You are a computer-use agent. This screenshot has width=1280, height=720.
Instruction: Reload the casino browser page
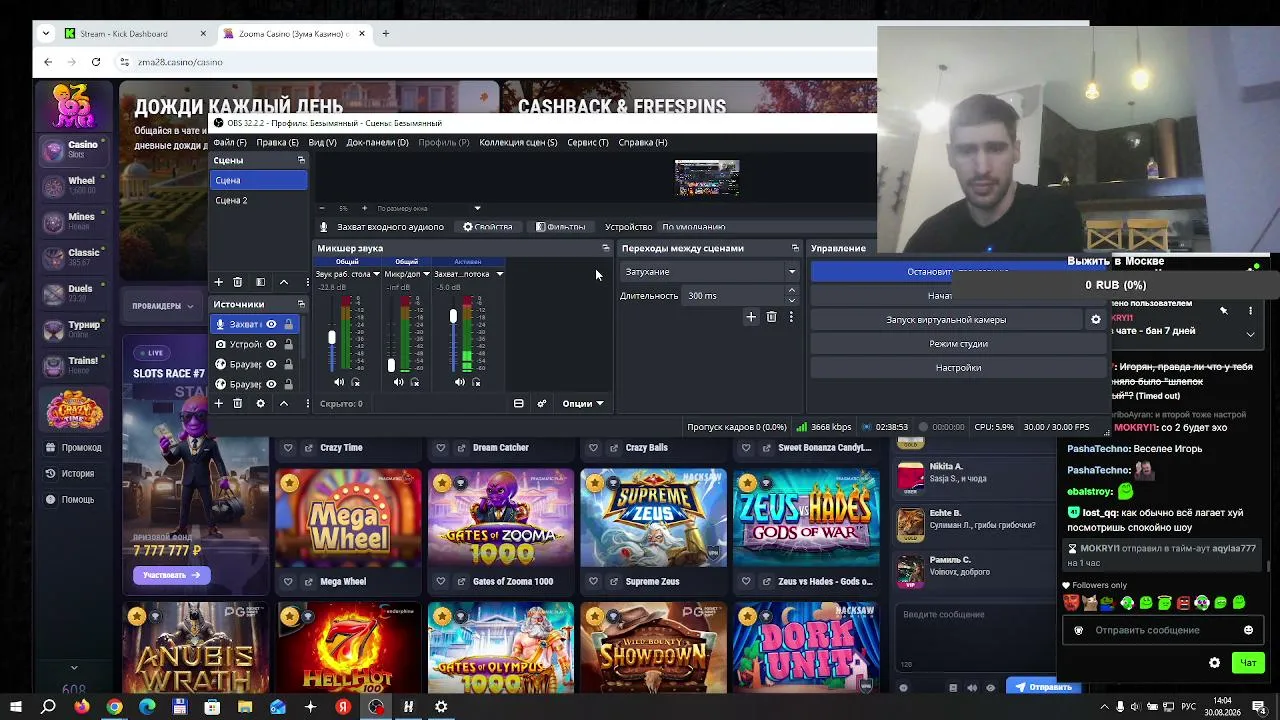pos(96,62)
